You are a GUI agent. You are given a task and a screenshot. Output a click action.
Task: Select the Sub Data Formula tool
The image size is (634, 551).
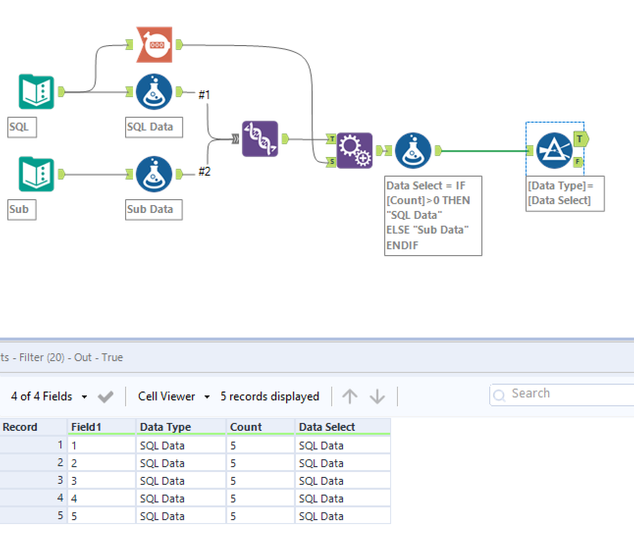pos(154,174)
